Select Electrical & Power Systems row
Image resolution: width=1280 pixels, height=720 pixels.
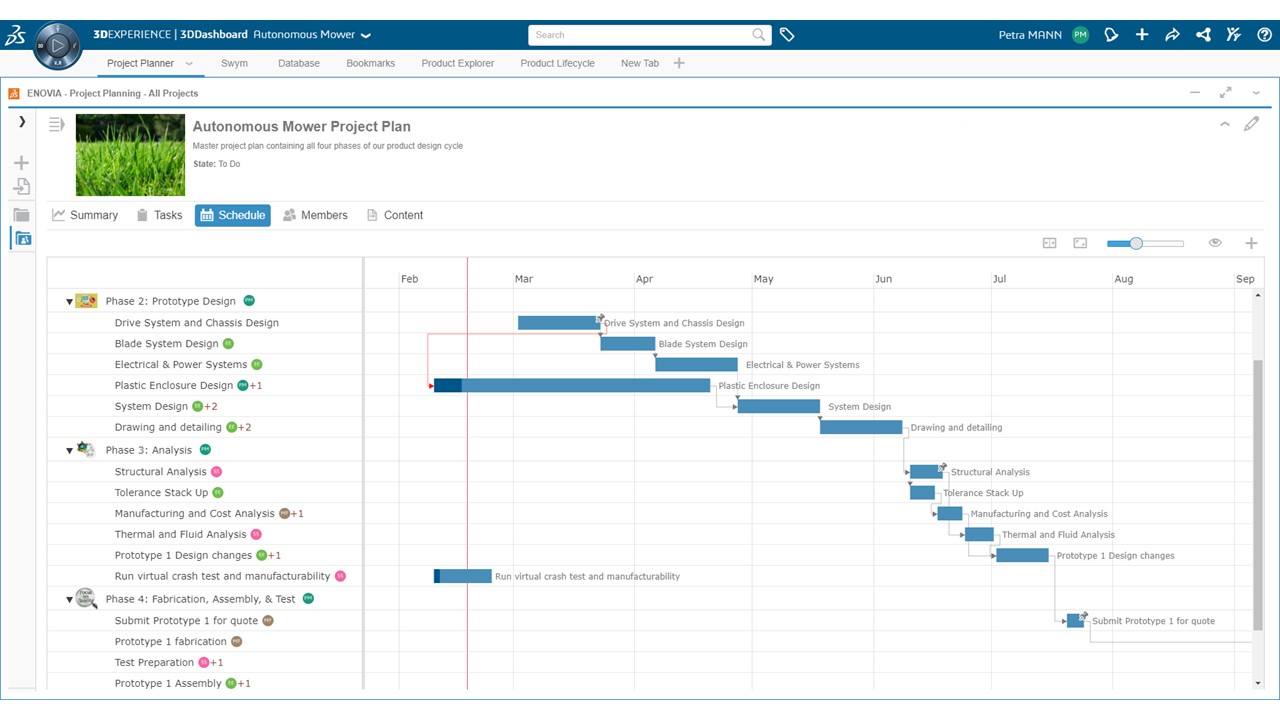(x=205, y=365)
